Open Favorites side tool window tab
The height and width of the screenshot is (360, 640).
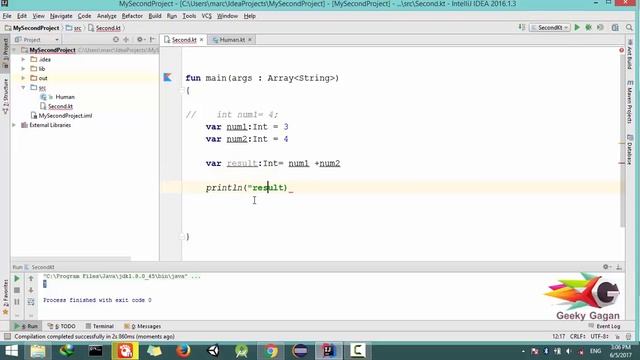pos(5,297)
